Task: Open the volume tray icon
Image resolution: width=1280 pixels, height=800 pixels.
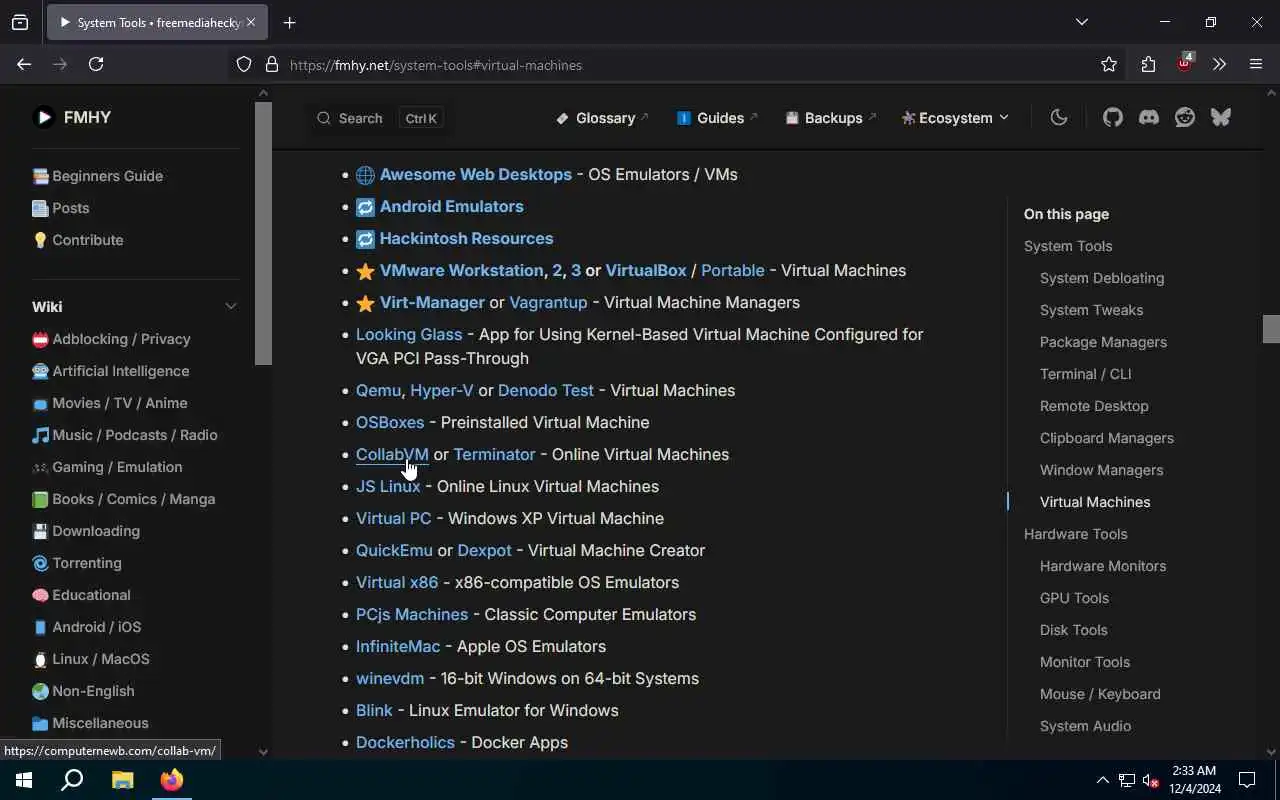Action: pyautogui.click(x=1151, y=780)
